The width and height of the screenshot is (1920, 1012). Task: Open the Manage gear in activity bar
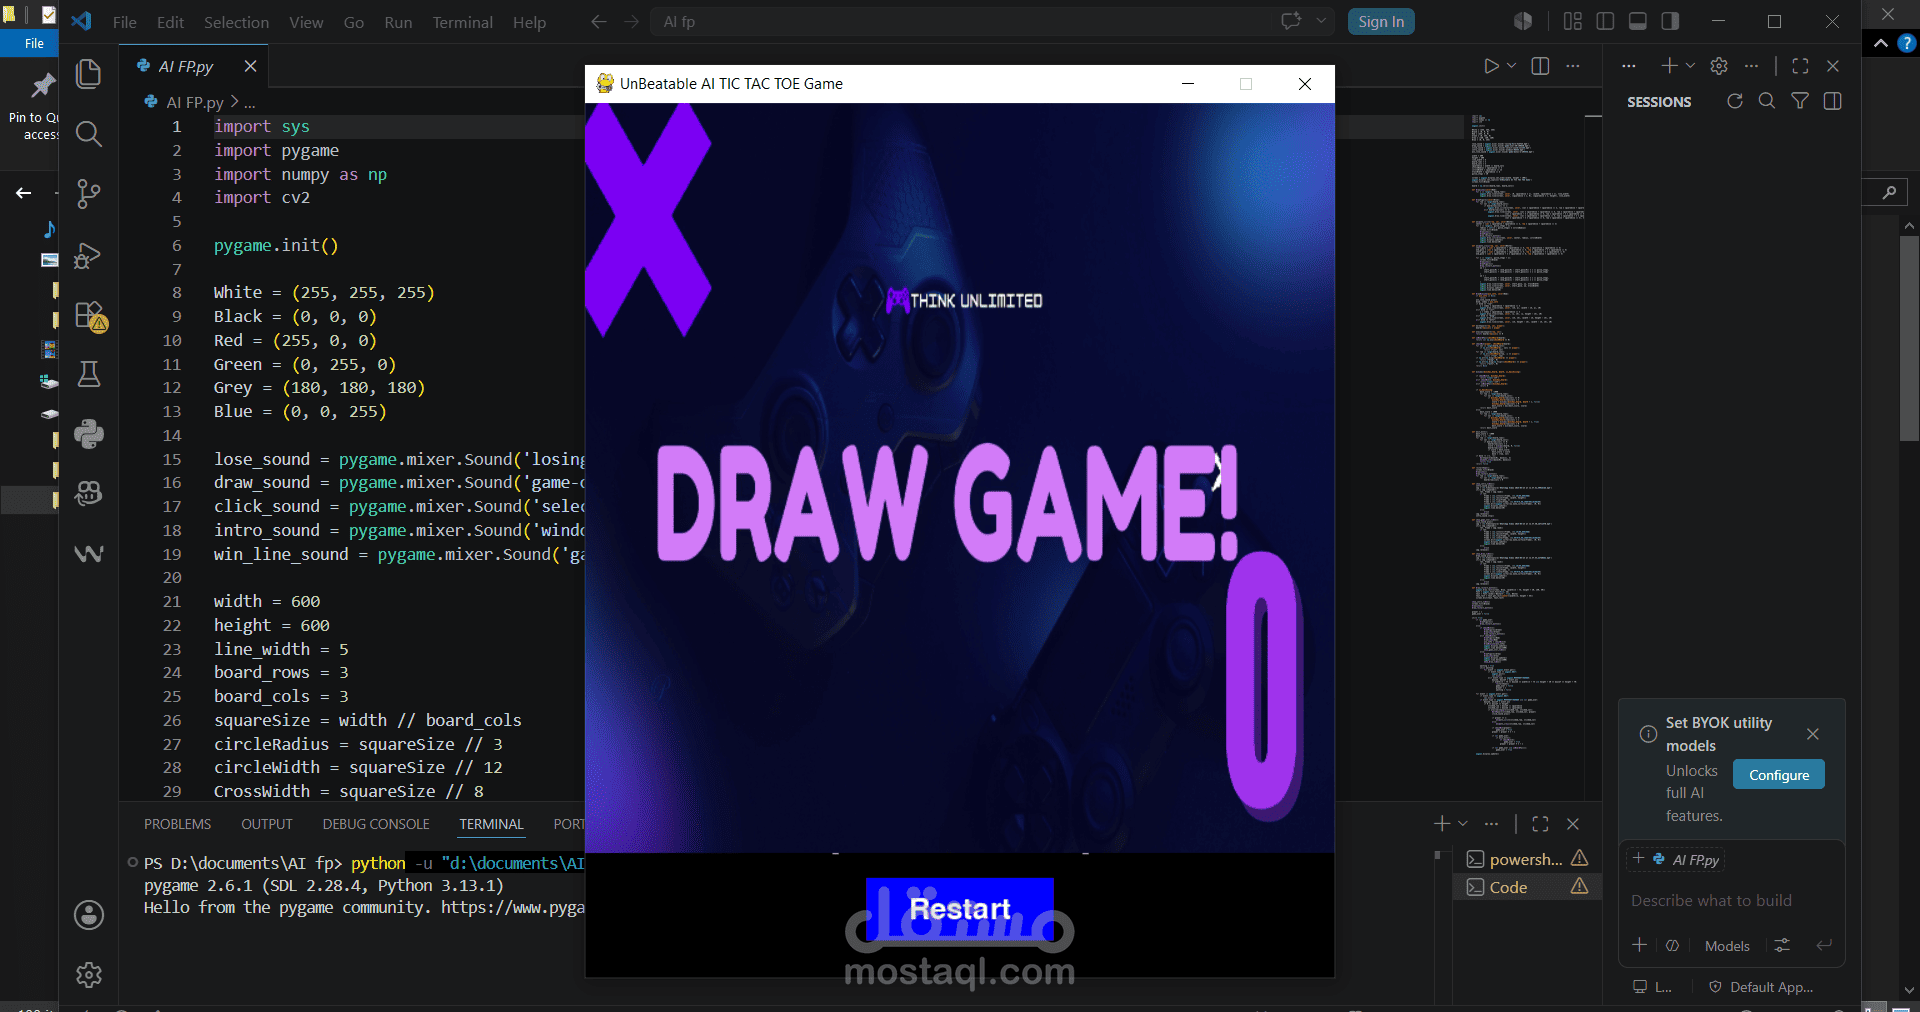point(89,975)
